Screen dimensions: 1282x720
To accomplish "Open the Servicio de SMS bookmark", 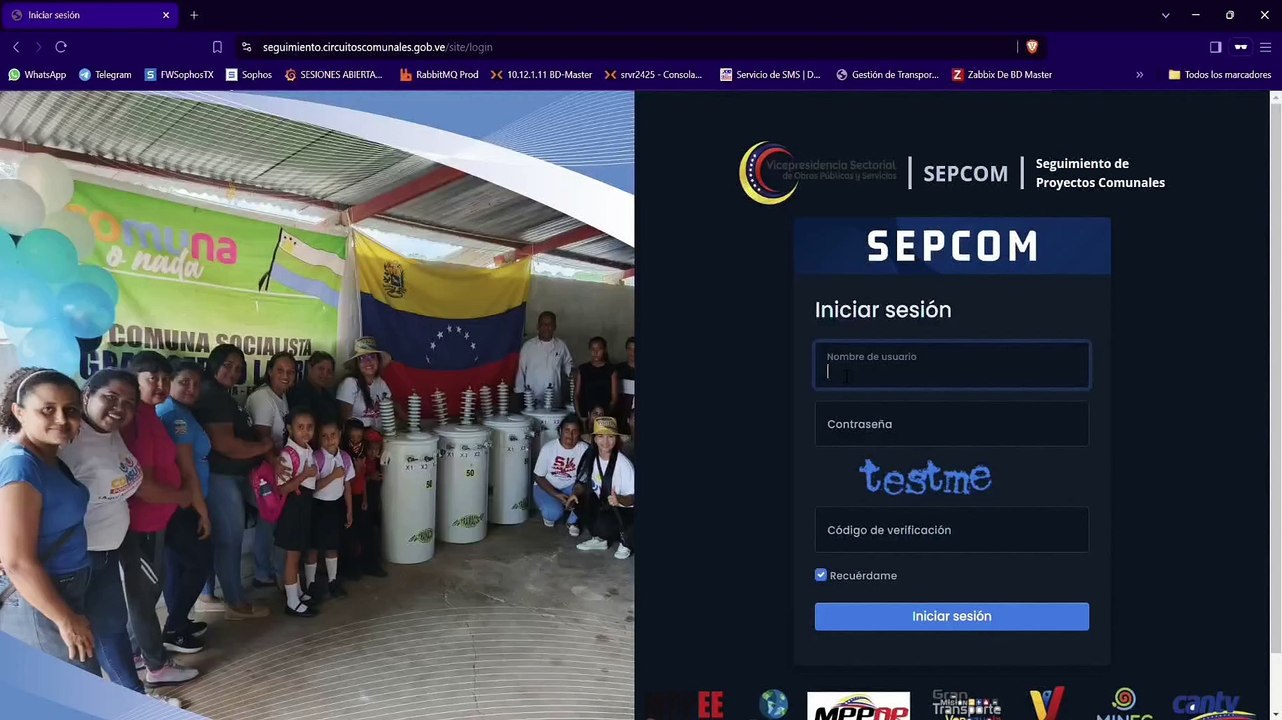I will click(x=770, y=75).
